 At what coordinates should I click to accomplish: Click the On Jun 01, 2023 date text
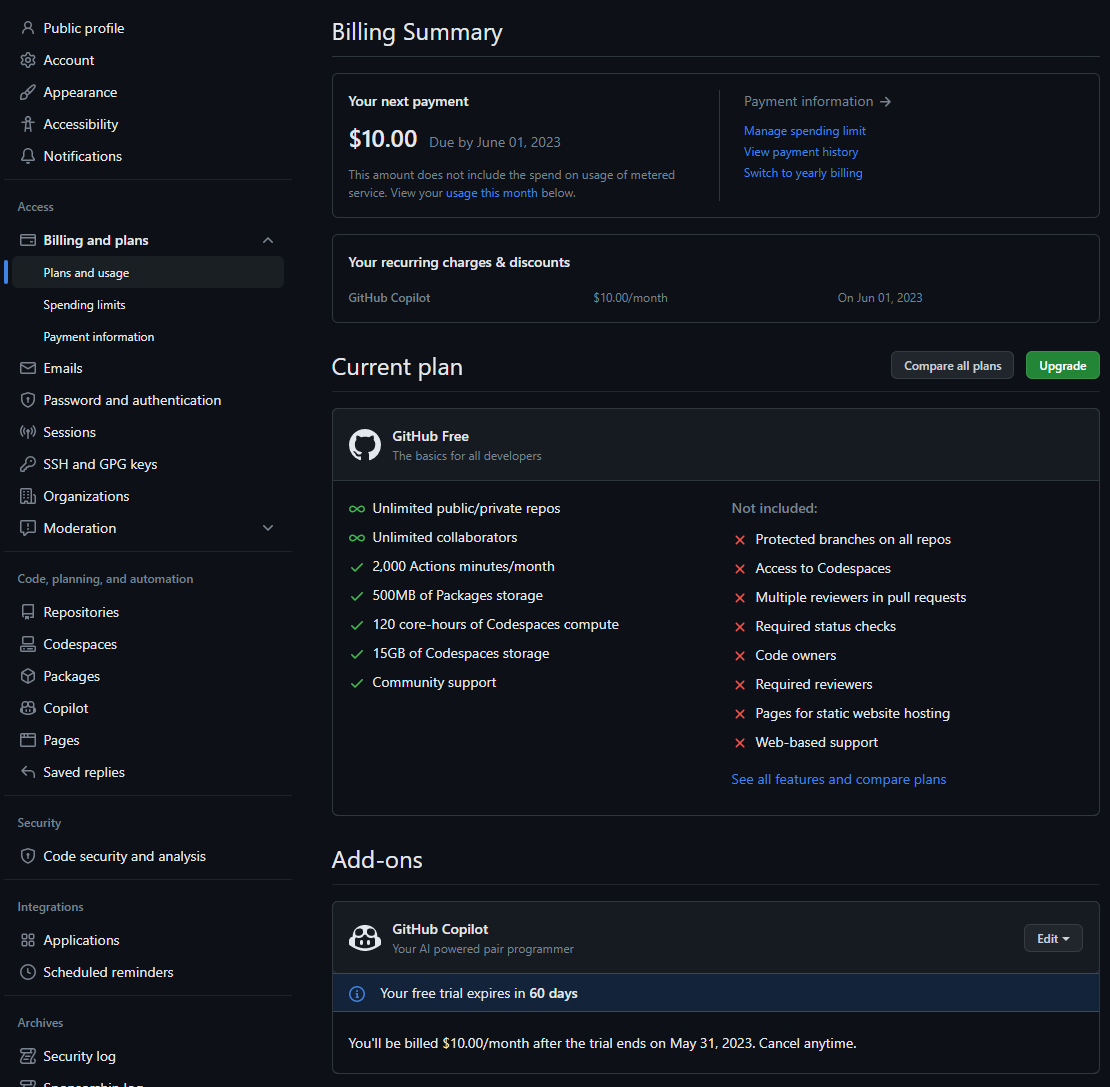point(879,298)
